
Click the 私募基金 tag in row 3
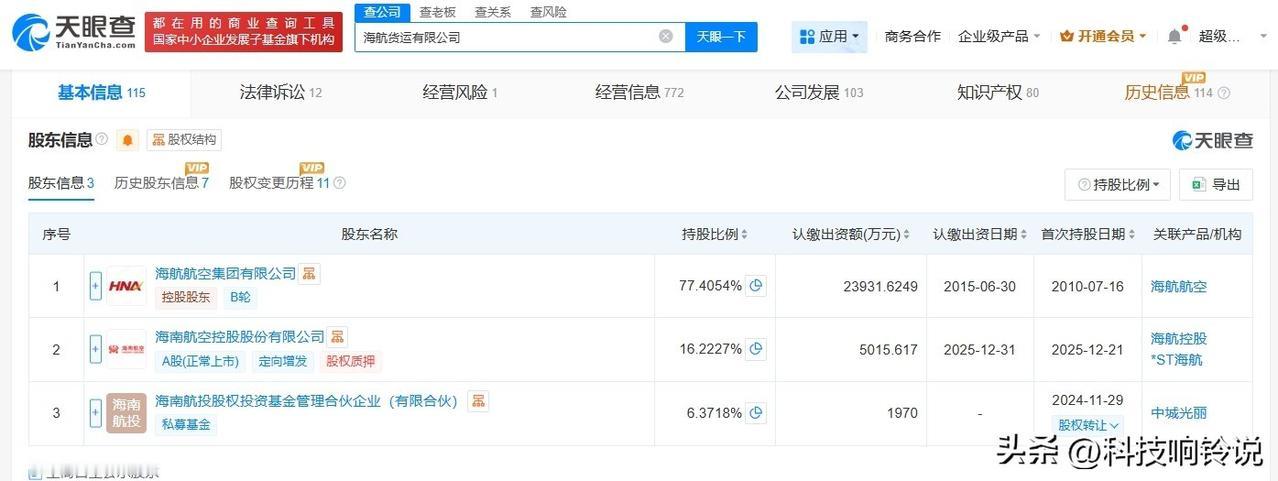[186, 425]
